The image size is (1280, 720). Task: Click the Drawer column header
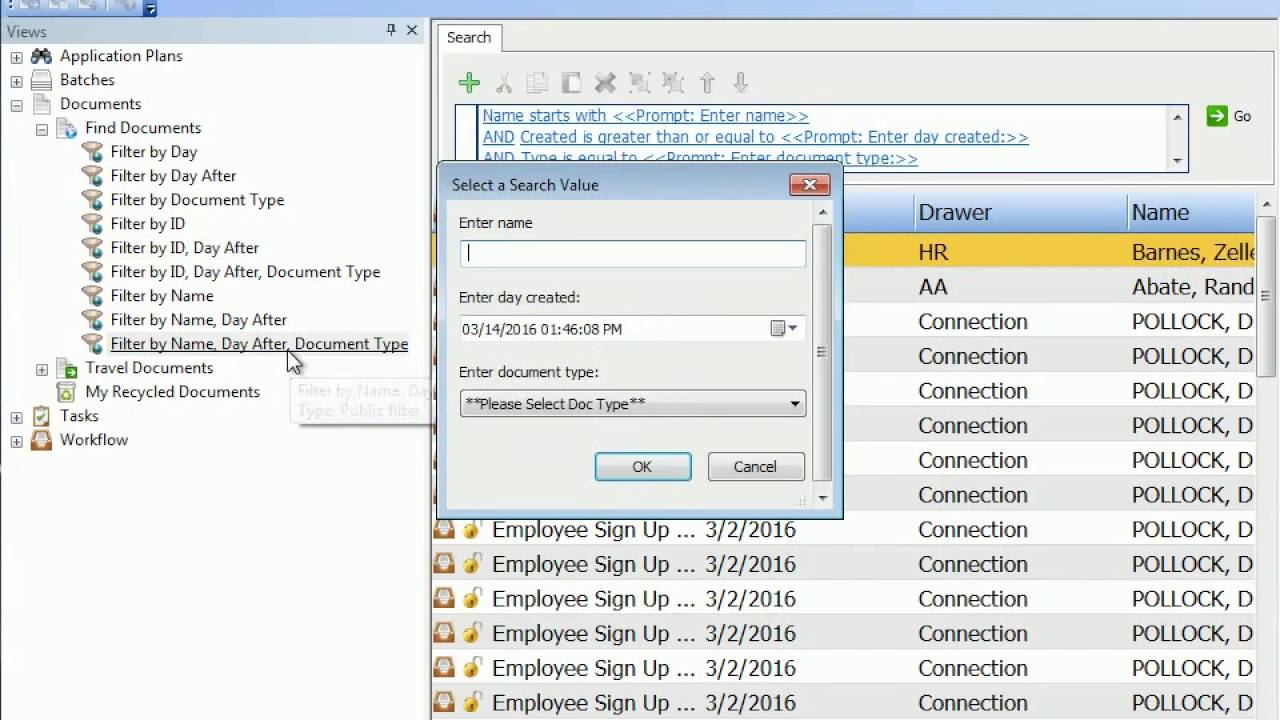(1018, 212)
